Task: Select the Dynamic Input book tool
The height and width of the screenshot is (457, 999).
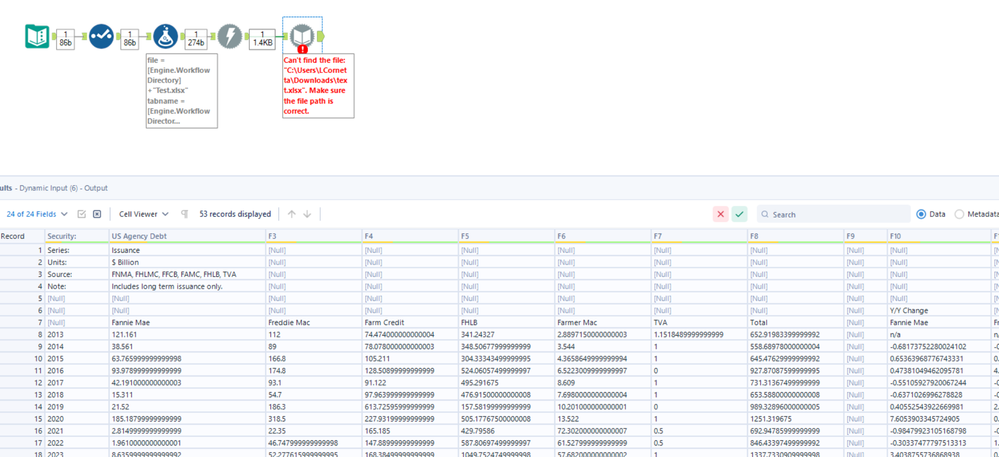Action: tap(303, 35)
